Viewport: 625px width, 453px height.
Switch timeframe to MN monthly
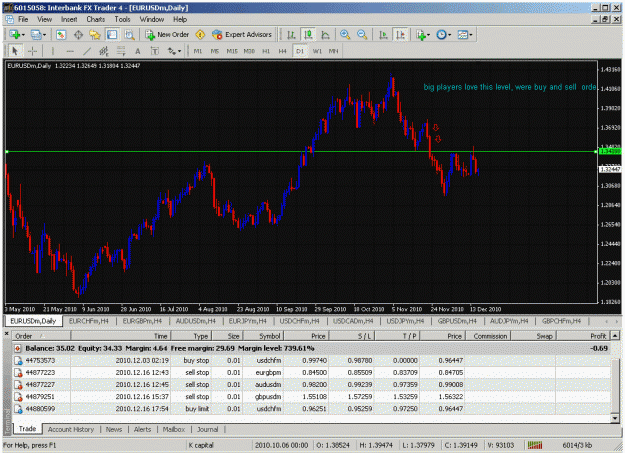(x=334, y=51)
